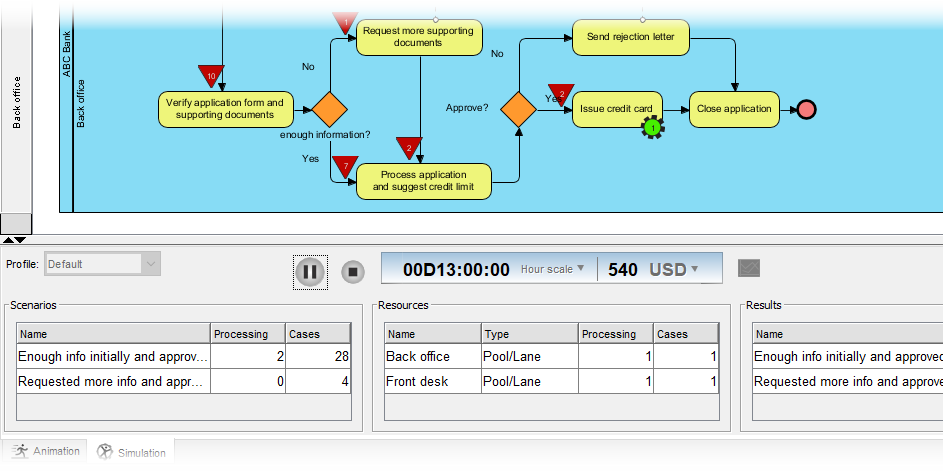The width and height of the screenshot is (943, 472).
Task: Stop the simulation with stop button
Action: pos(353,271)
